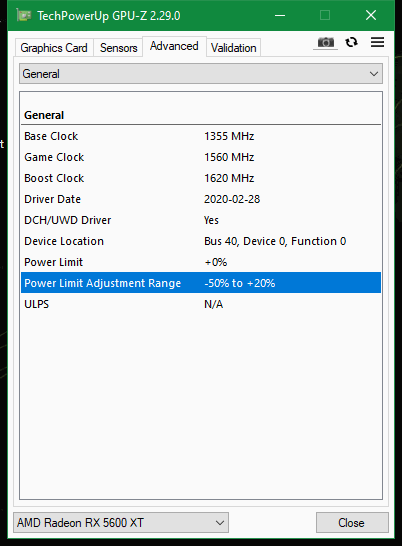Switch to the Sensors tab
This screenshot has width=402, height=546.
click(118, 48)
